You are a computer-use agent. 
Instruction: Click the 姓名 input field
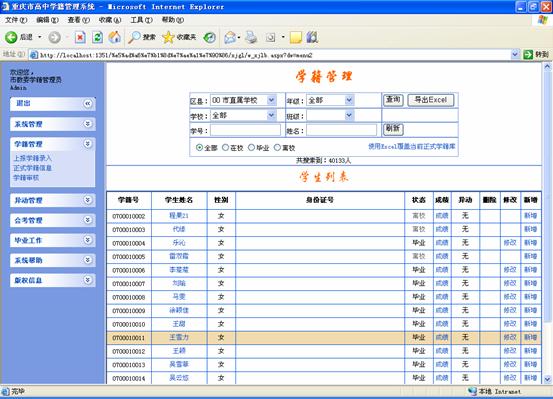tap(341, 130)
